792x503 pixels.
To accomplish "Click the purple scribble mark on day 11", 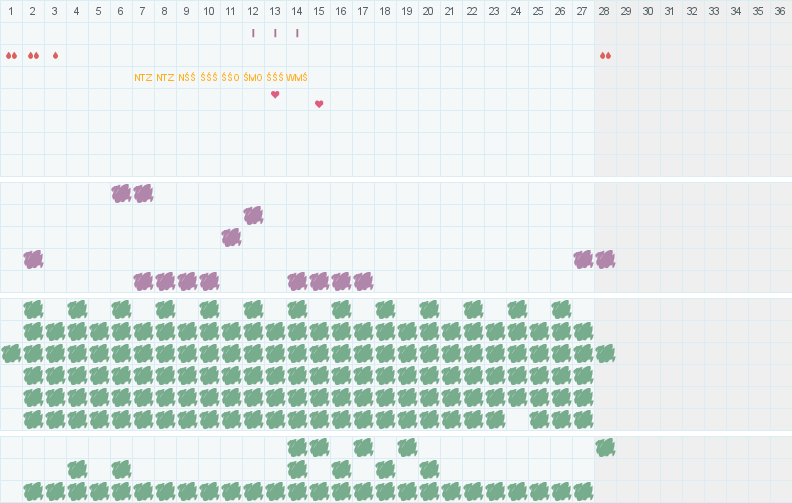I will tap(231, 237).
